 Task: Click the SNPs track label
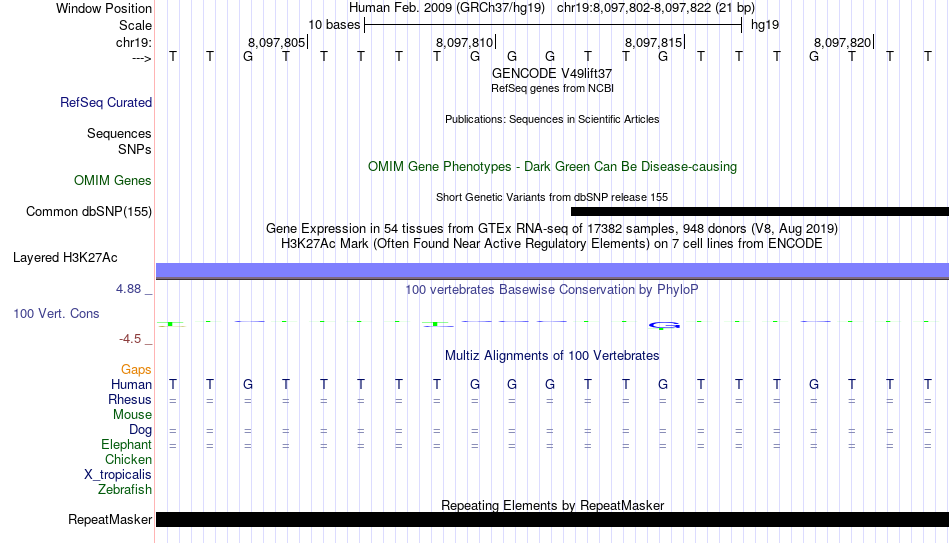tap(135, 149)
